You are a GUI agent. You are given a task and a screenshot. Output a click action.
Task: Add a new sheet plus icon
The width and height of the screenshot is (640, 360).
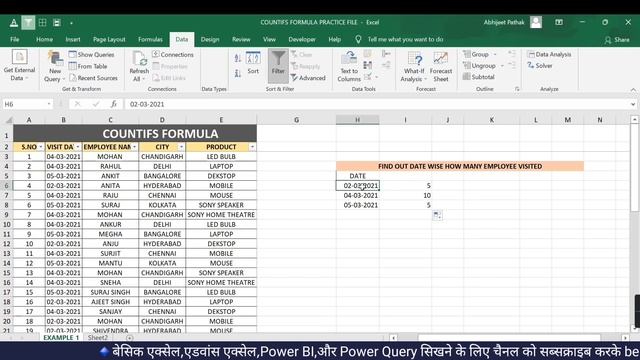129,338
